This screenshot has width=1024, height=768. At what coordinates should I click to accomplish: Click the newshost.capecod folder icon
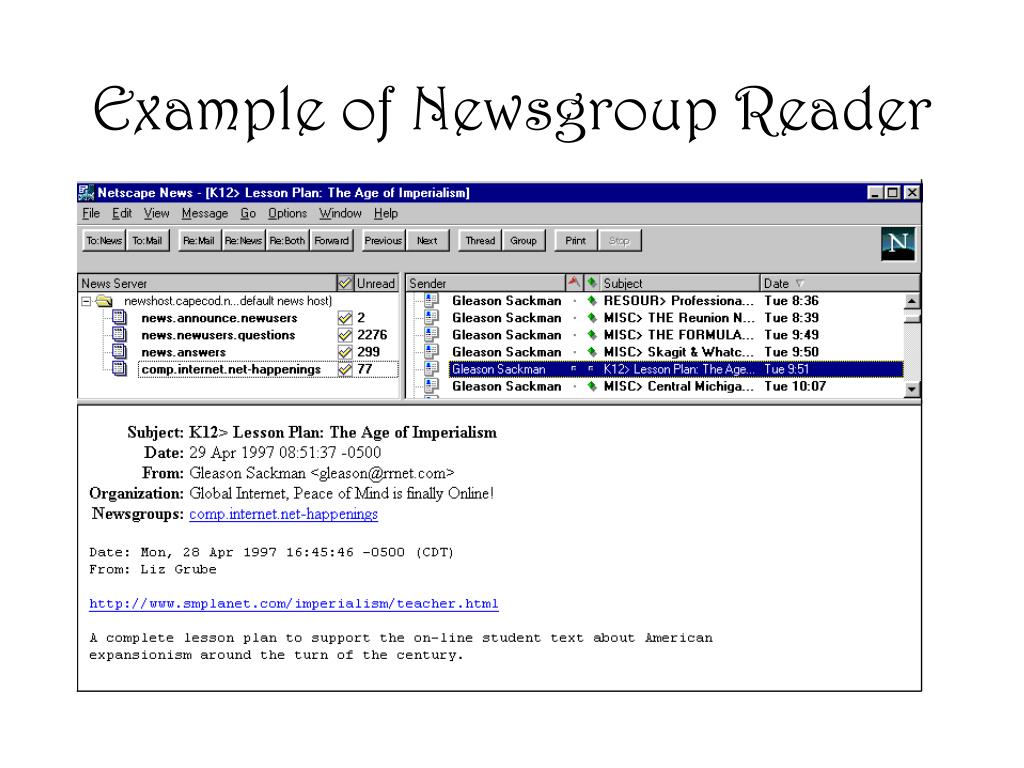(x=104, y=301)
